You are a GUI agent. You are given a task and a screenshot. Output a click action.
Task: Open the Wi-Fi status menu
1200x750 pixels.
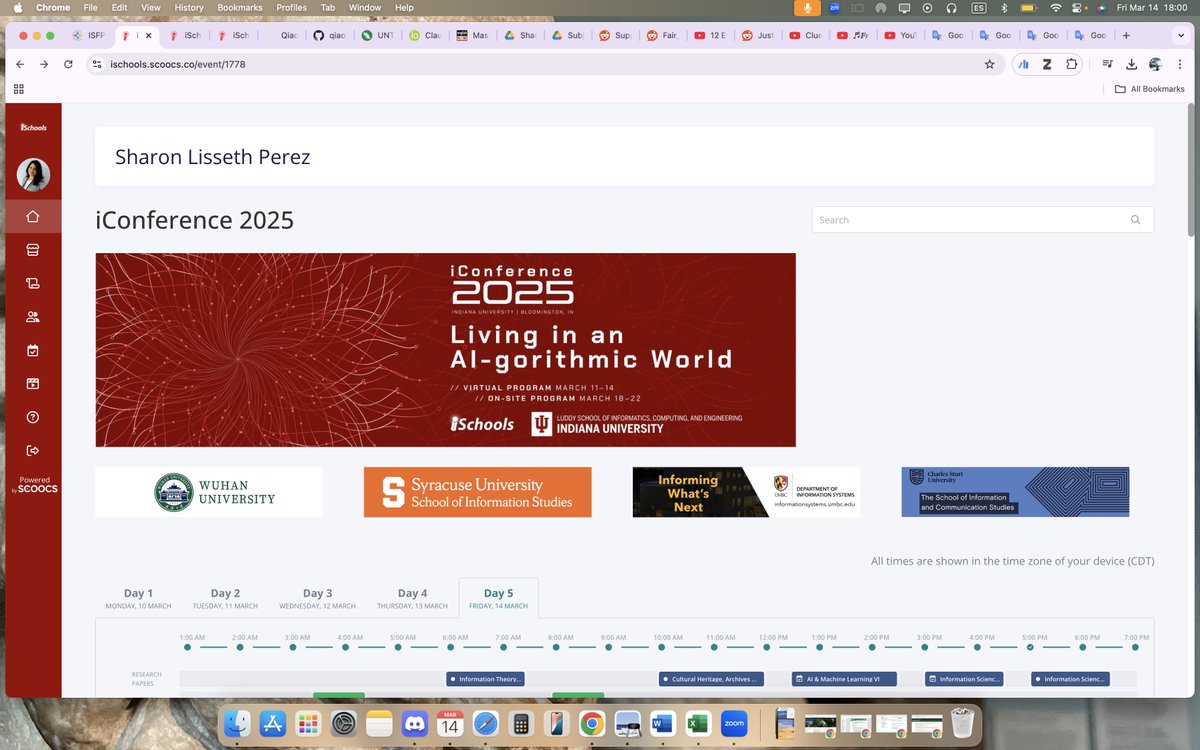(1056, 7)
